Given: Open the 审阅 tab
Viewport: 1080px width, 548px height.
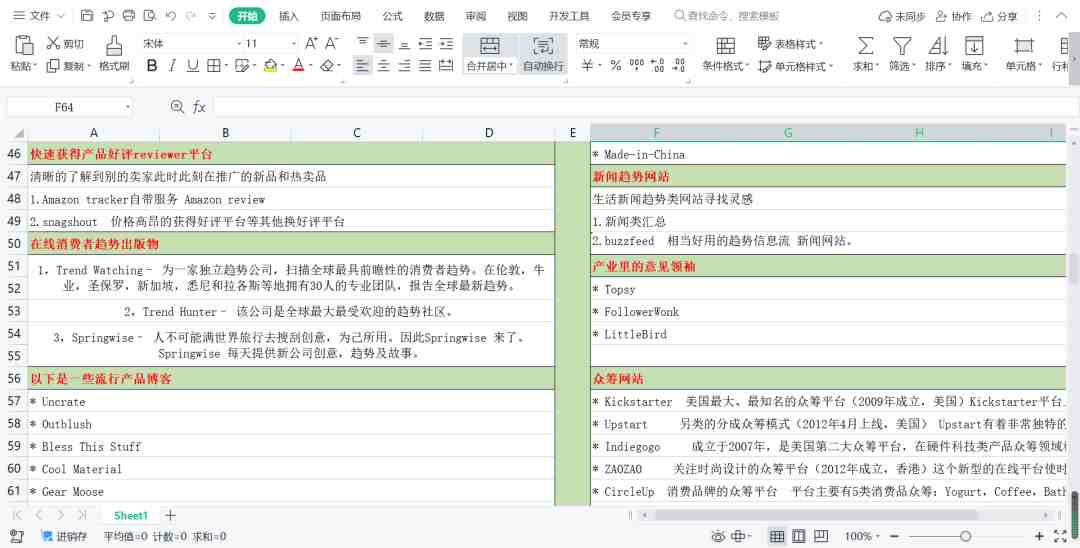Looking at the screenshot, I should coord(475,16).
